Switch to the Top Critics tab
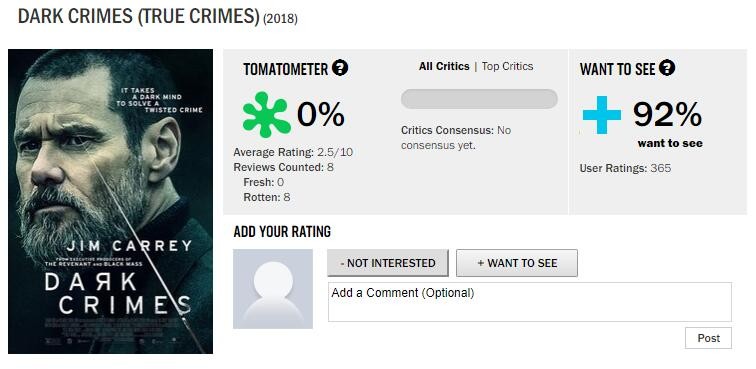 [507, 67]
